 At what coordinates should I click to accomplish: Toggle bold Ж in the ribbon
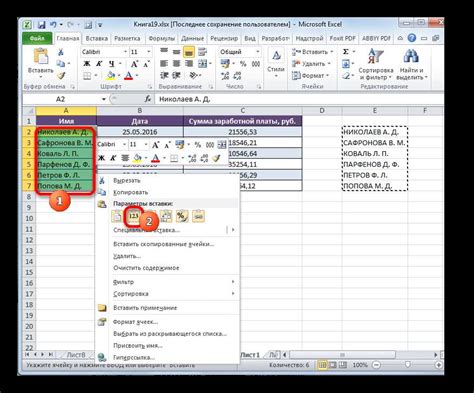coord(87,64)
